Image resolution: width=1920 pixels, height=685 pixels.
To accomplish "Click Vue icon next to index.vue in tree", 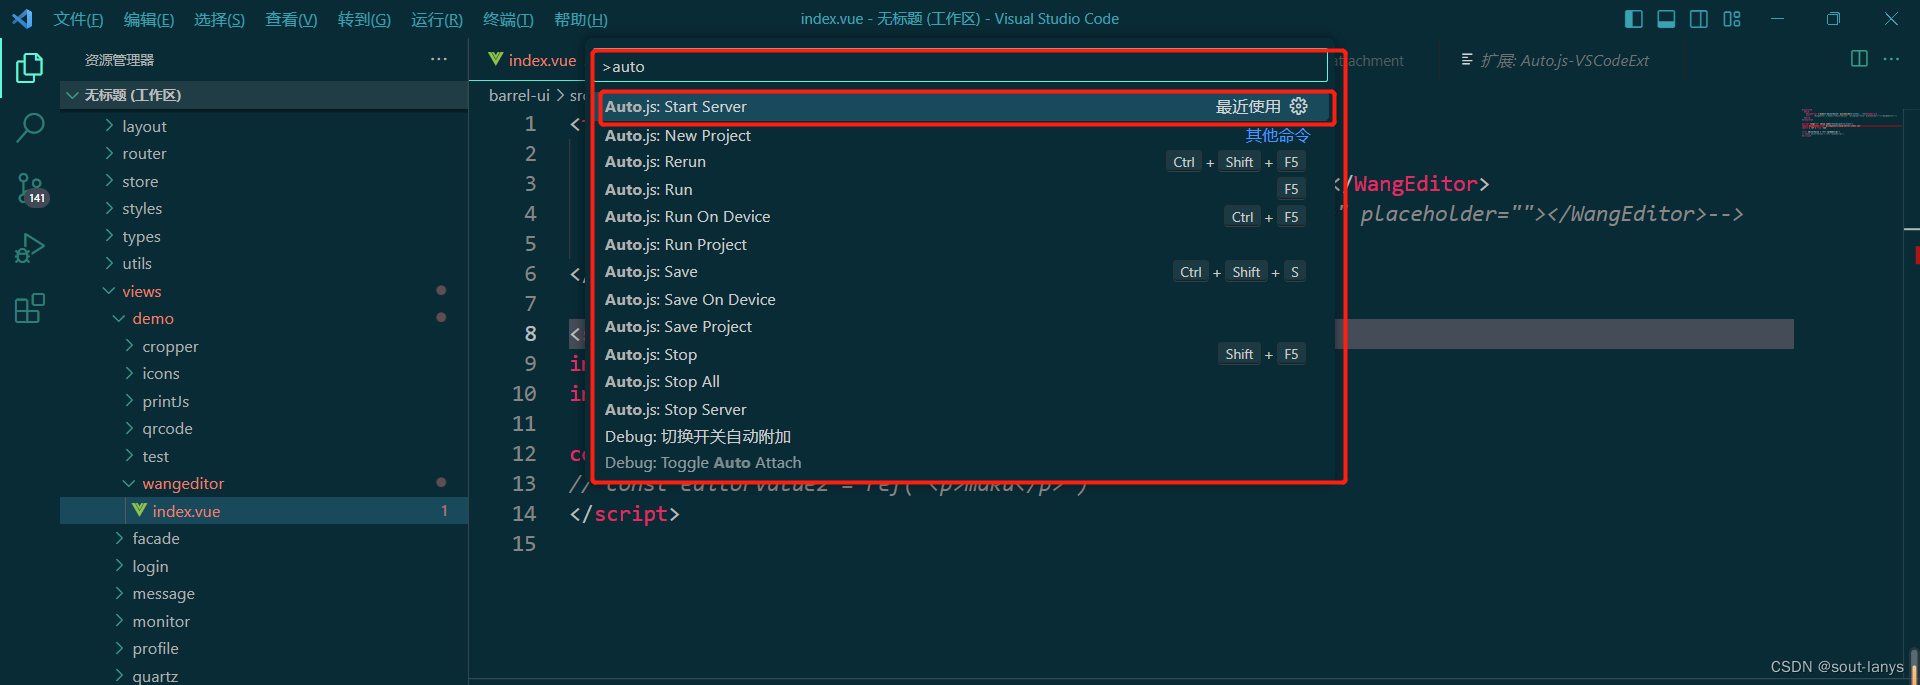I will pyautogui.click(x=140, y=510).
